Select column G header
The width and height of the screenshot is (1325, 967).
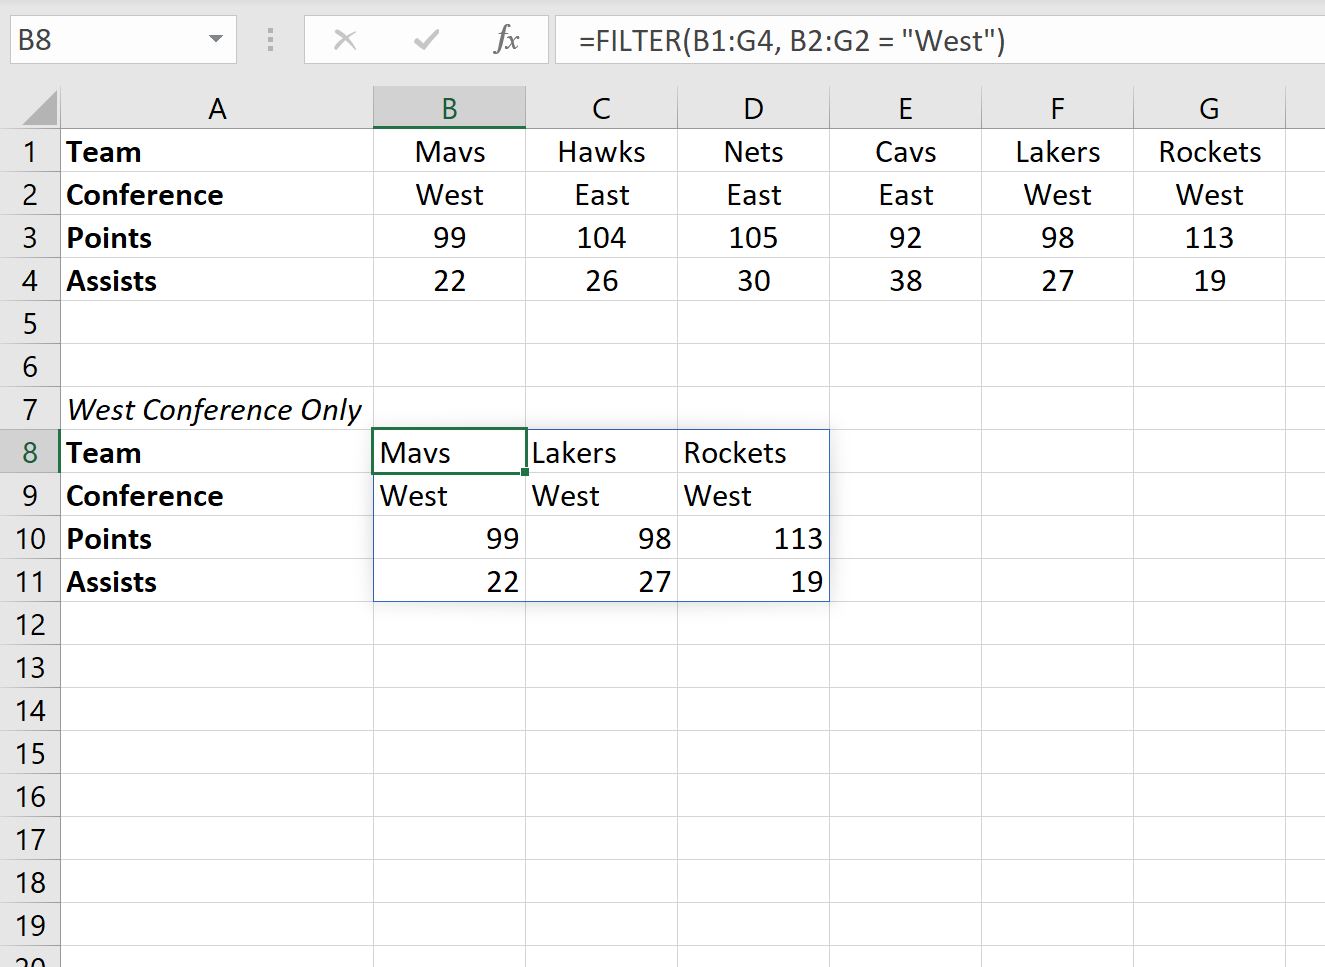click(x=1210, y=108)
